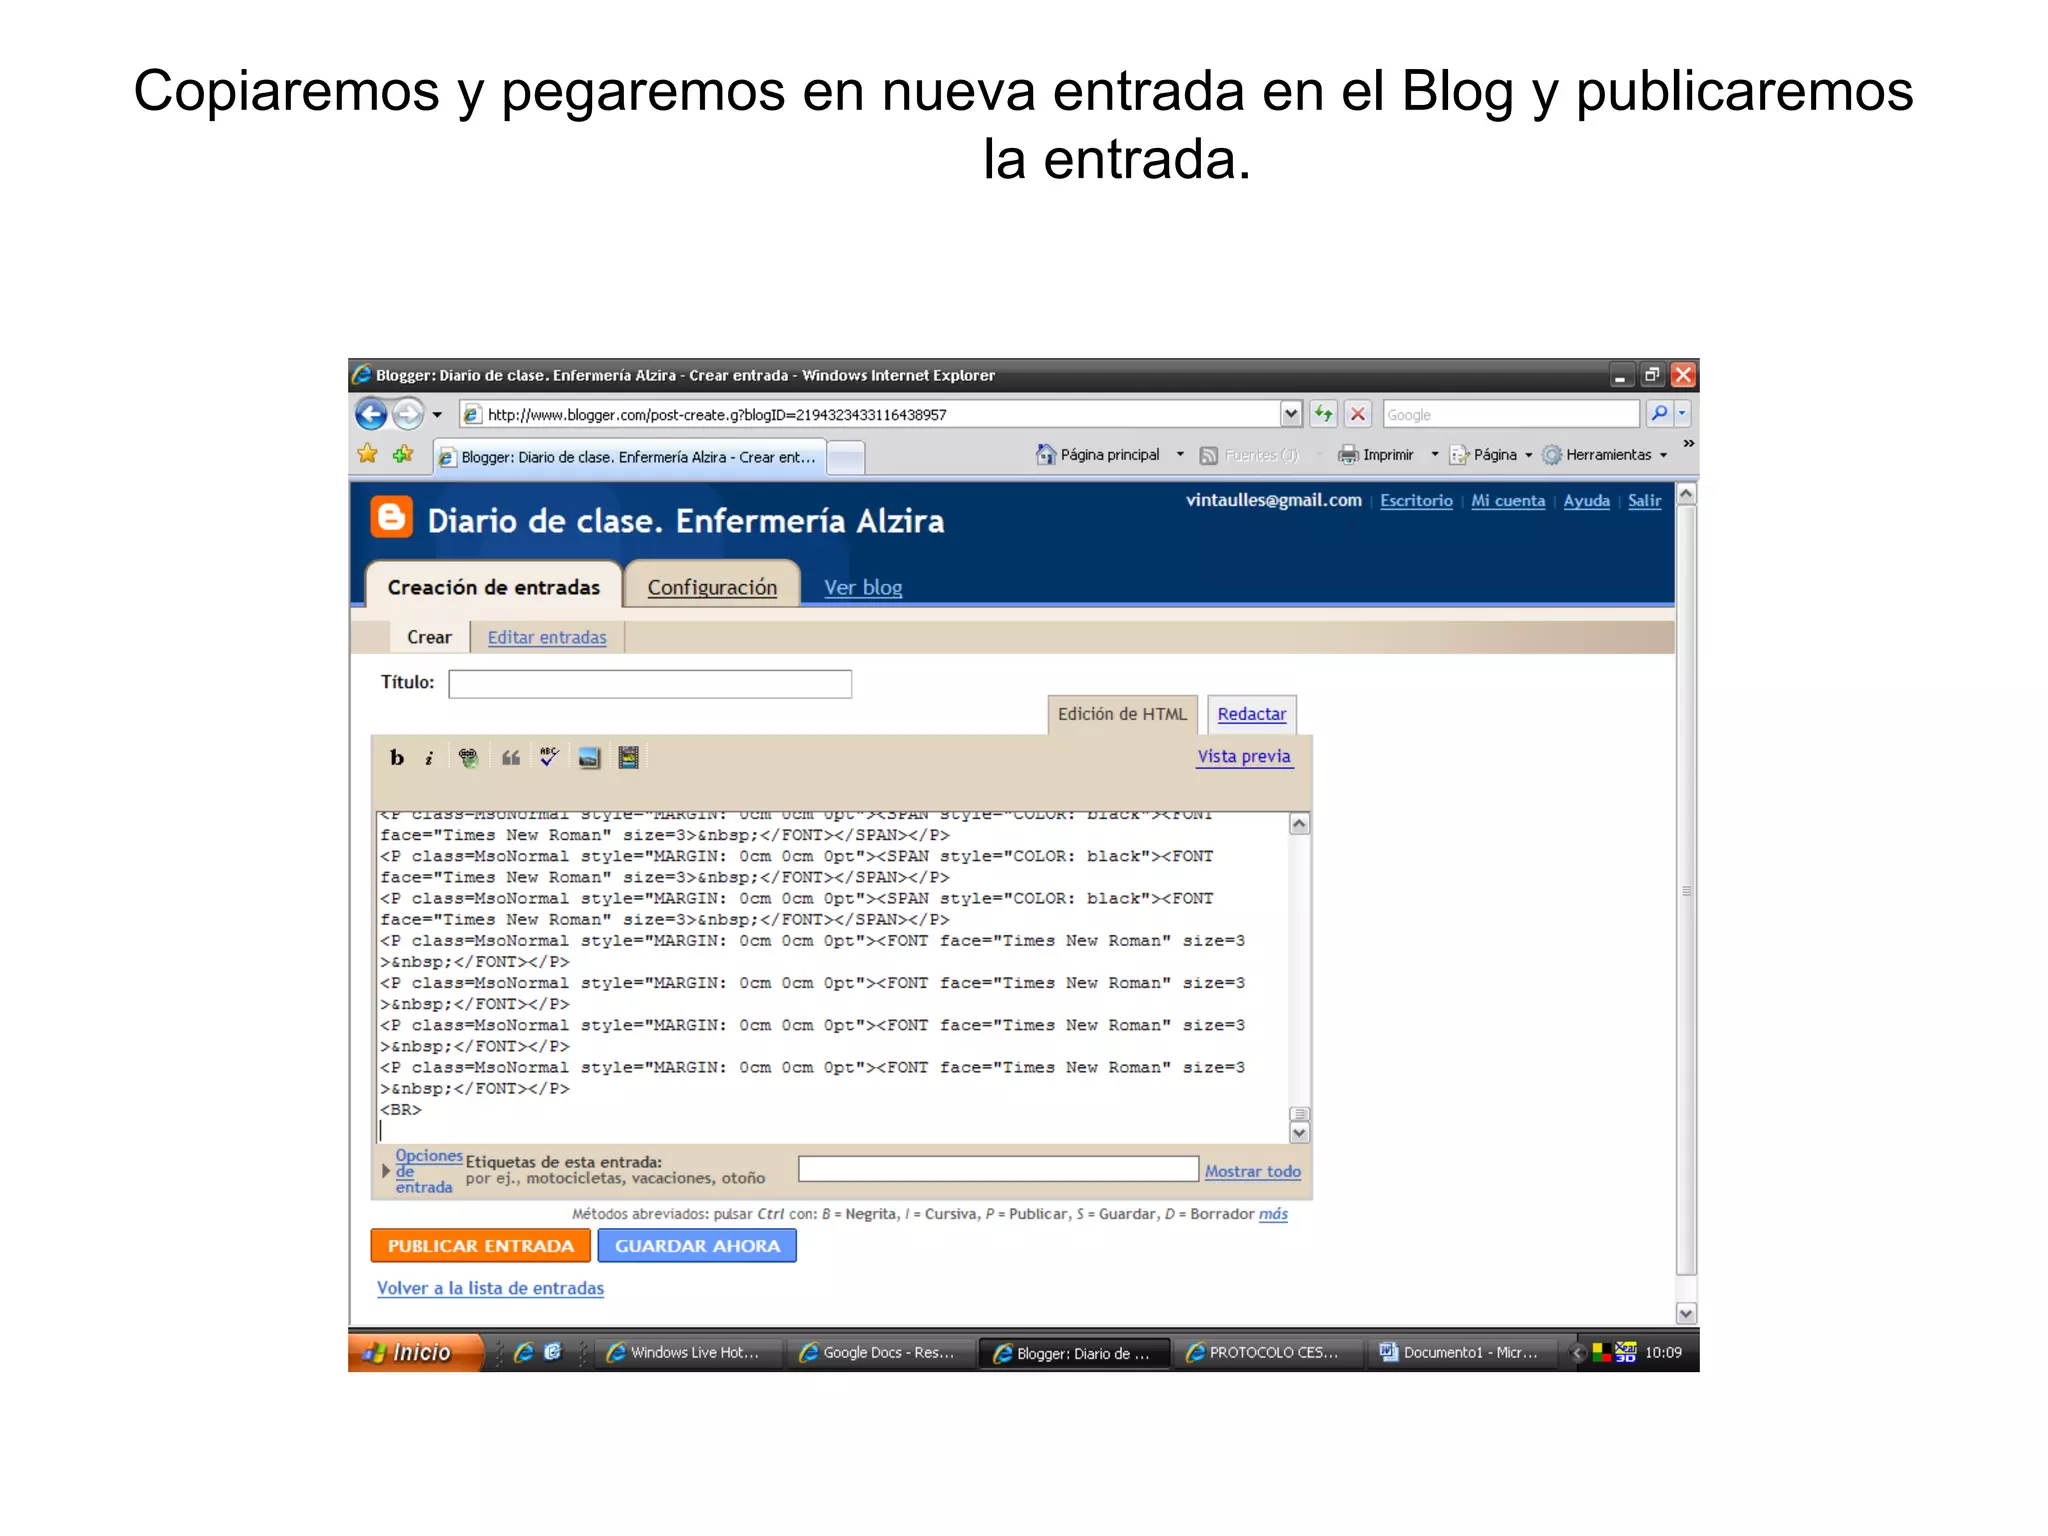Apply blockquote with the quote icon
Image resolution: width=2048 pixels, height=1536 pixels.
[510, 758]
